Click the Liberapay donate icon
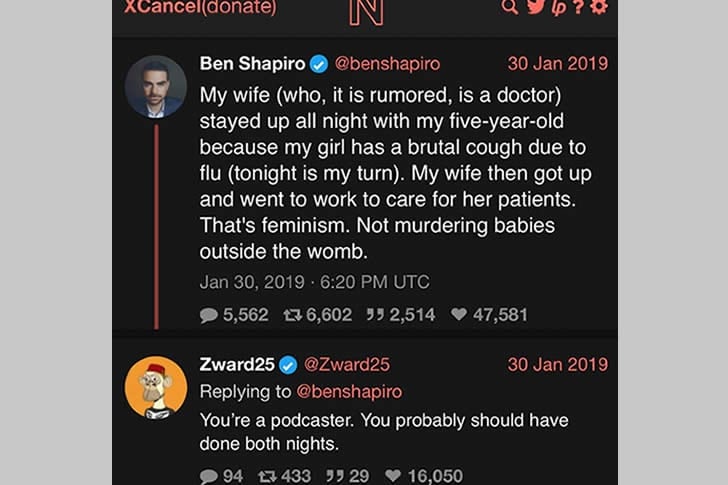 click(561, 7)
